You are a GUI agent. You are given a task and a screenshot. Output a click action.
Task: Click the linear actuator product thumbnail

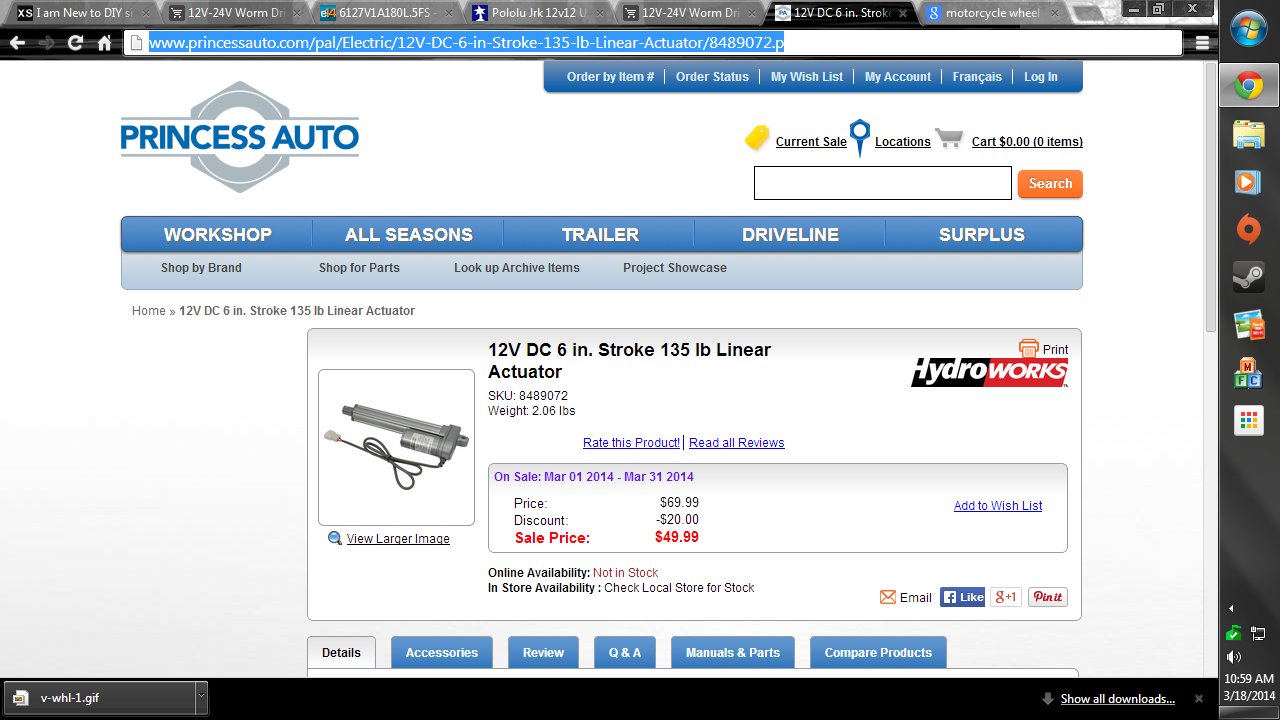pos(396,447)
